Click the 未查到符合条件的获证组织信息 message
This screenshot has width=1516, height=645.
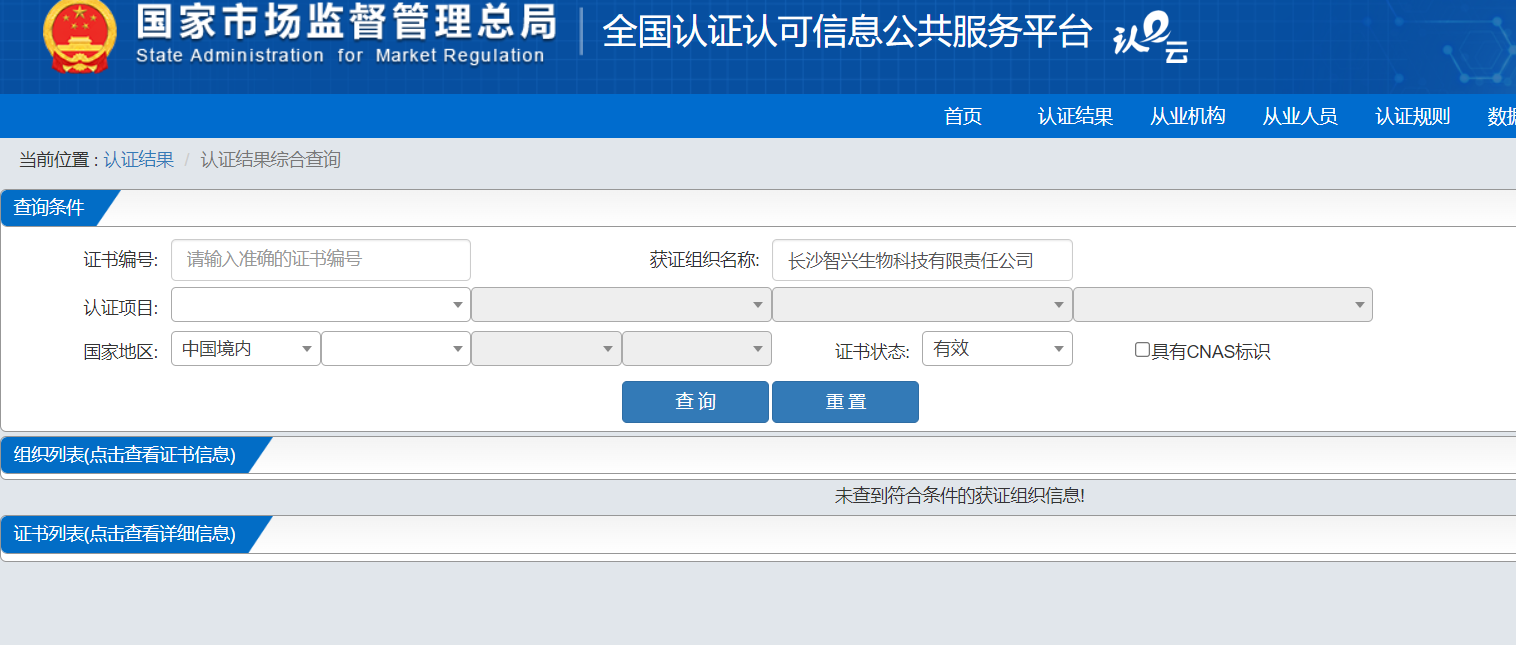pyautogui.click(x=960, y=496)
